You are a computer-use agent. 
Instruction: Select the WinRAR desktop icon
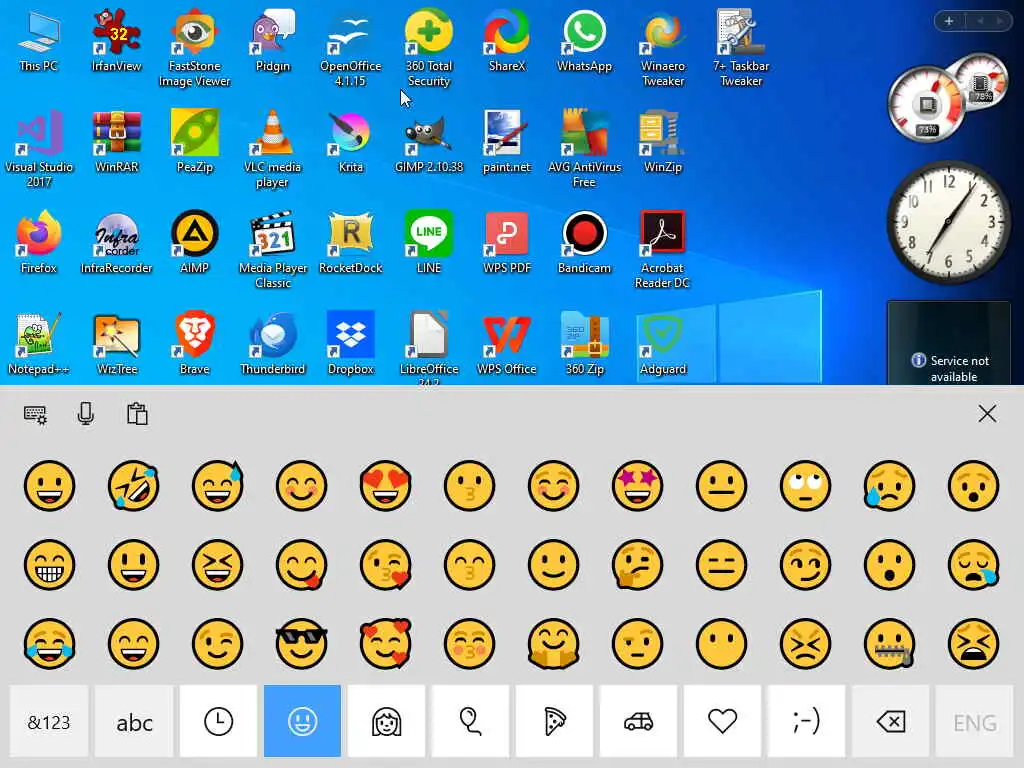point(116,142)
